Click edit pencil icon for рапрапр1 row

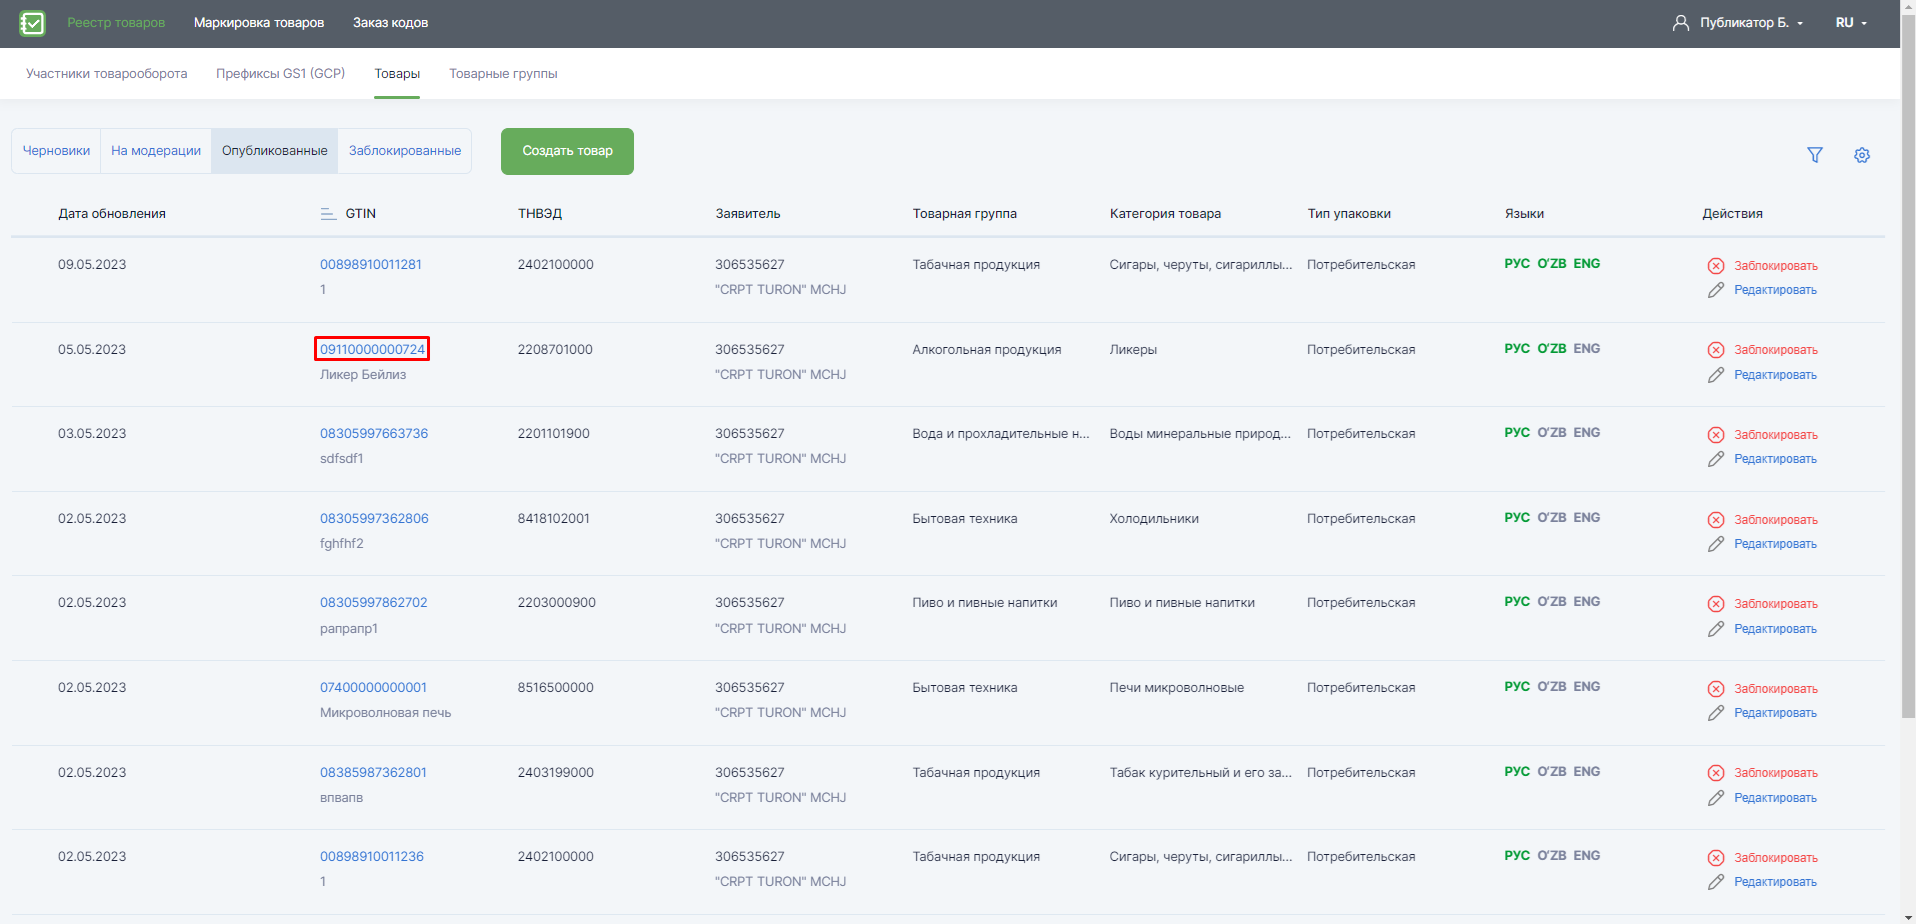click(x=1716, y=629)
